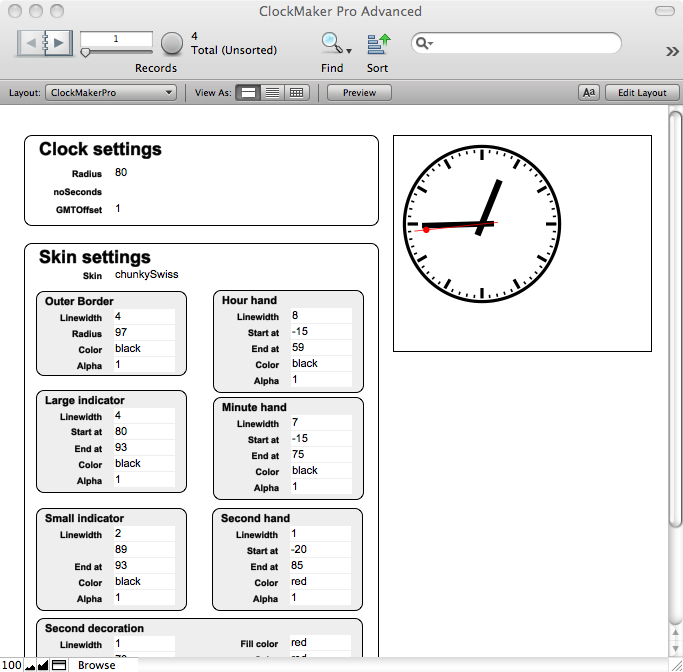Open the Browse mode popup menu

(x=97, y=665)
